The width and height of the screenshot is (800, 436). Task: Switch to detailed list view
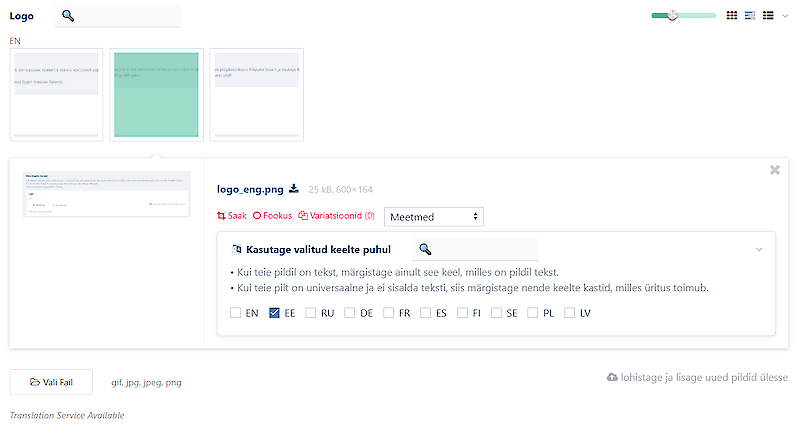point(750,15)
